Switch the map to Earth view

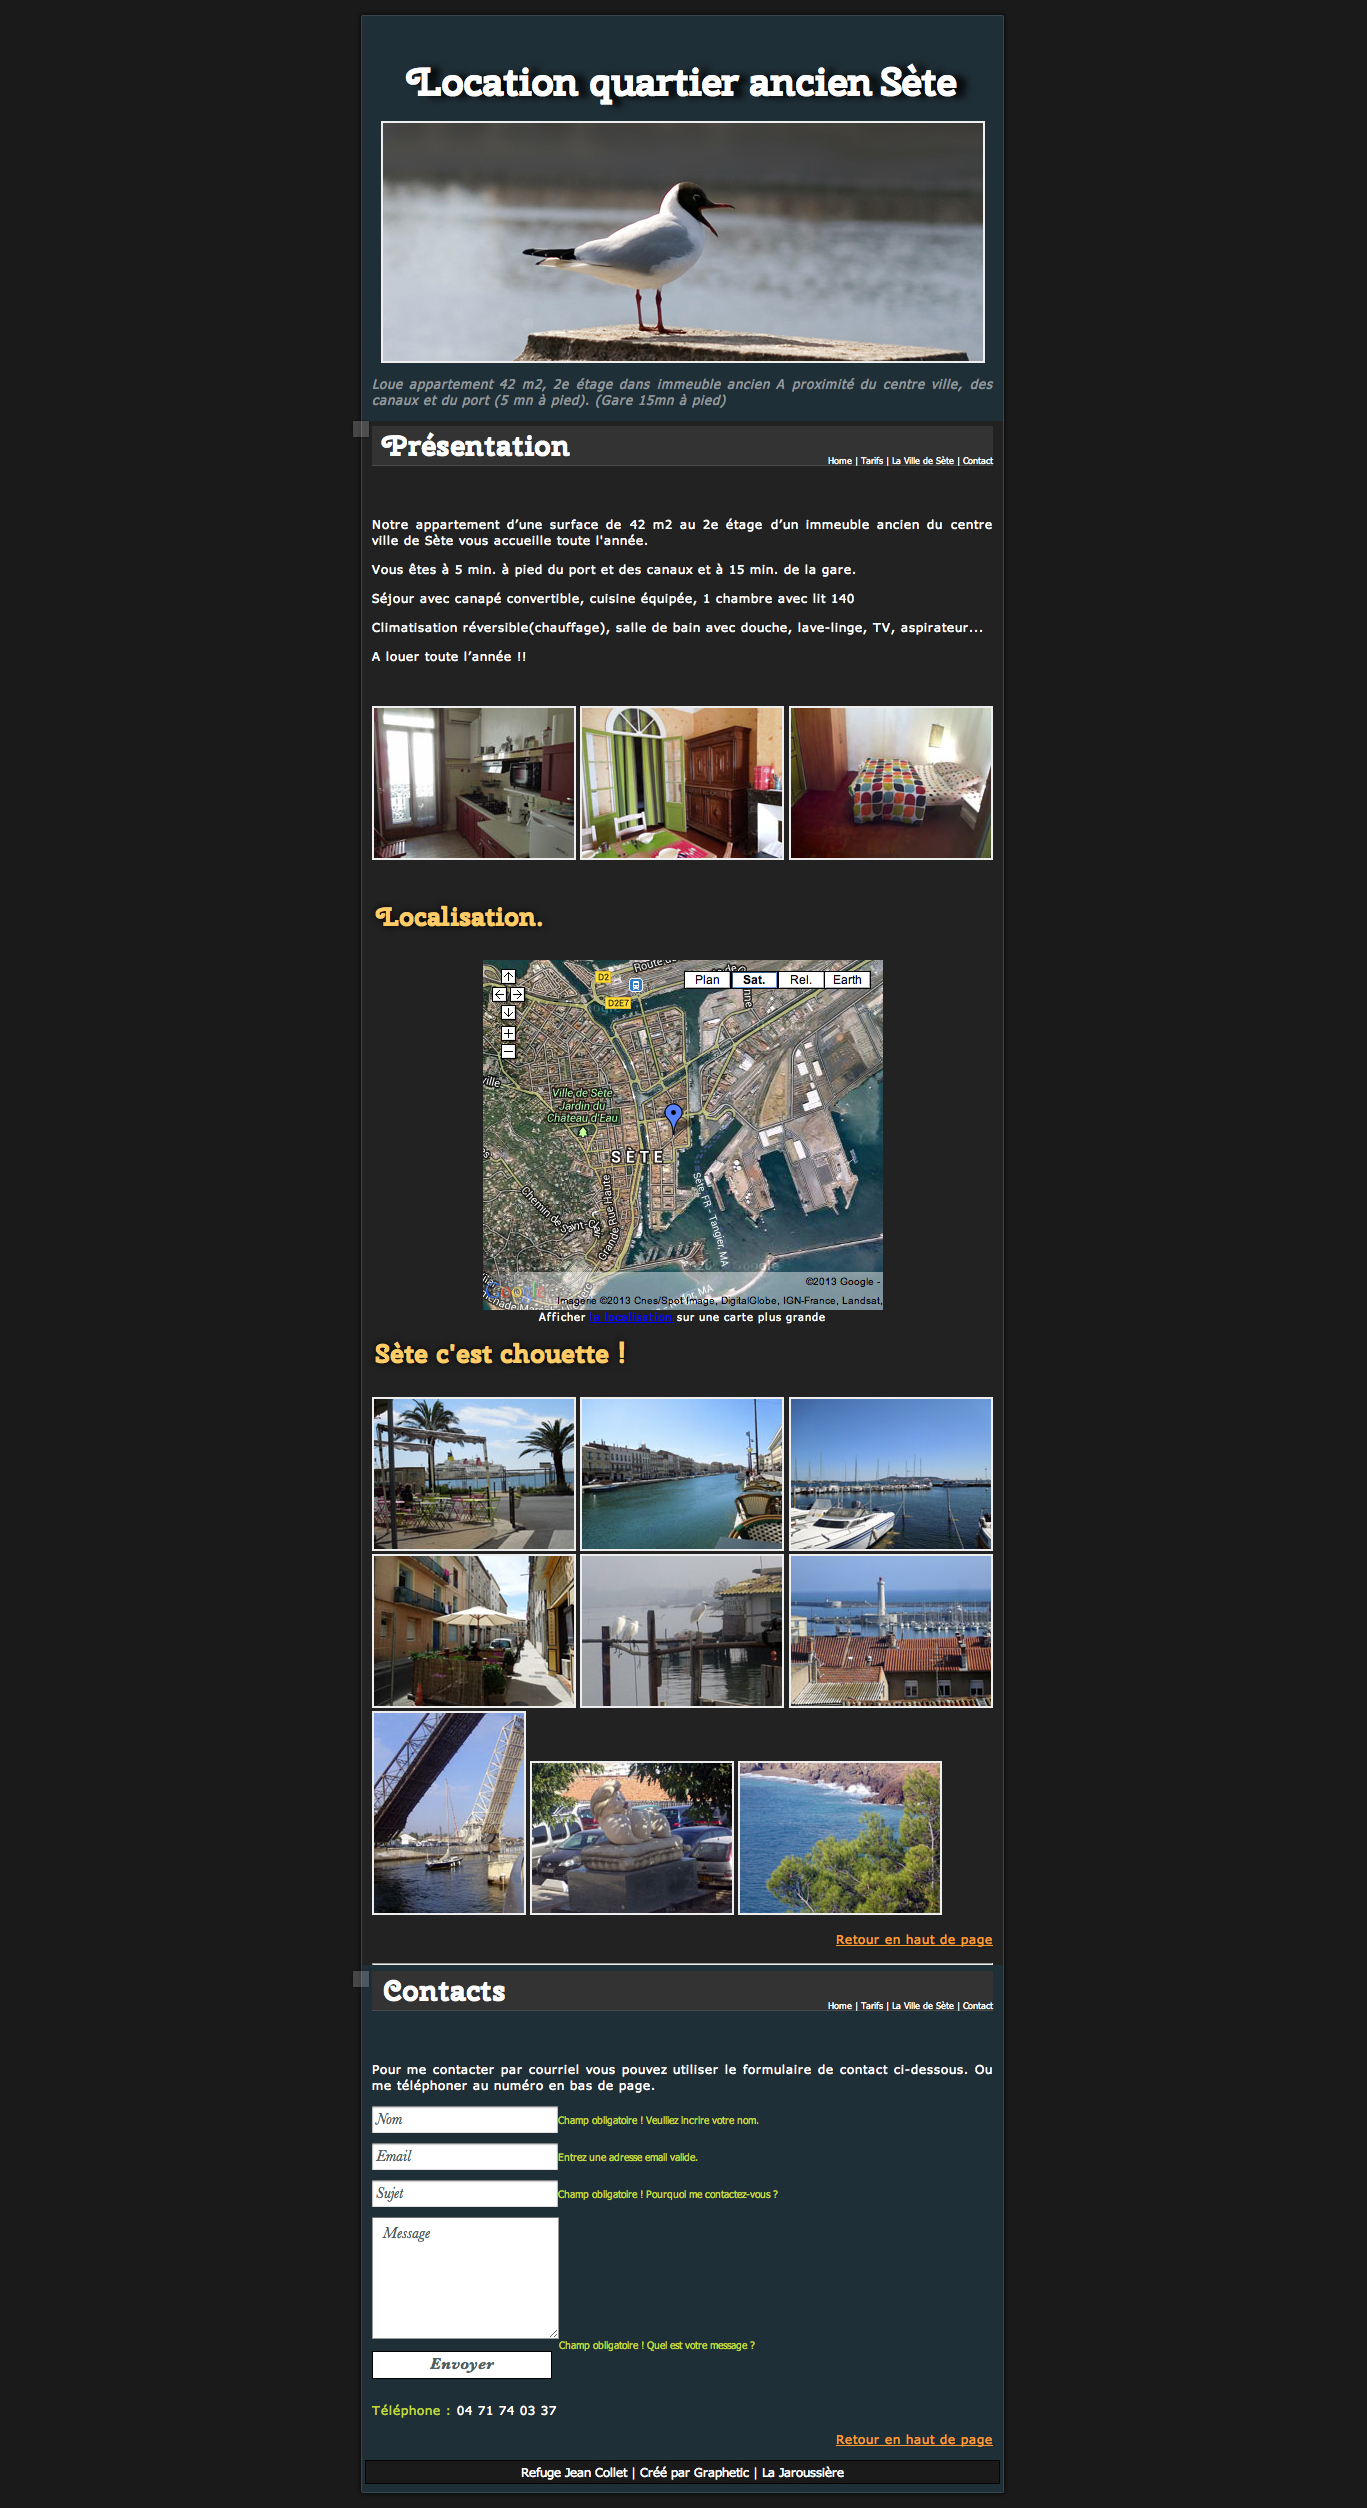(x=847, y=980)
